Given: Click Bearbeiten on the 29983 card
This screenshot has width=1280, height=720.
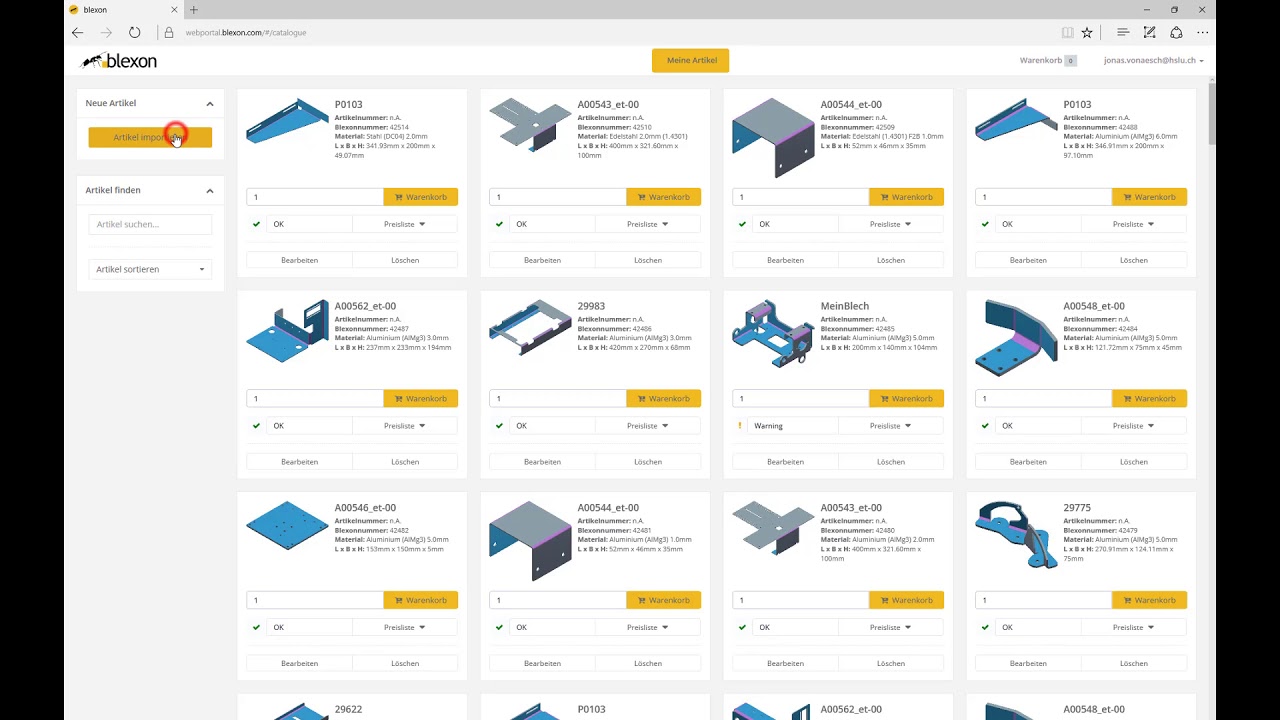Looking at the screenshot, I should [542, 462].
